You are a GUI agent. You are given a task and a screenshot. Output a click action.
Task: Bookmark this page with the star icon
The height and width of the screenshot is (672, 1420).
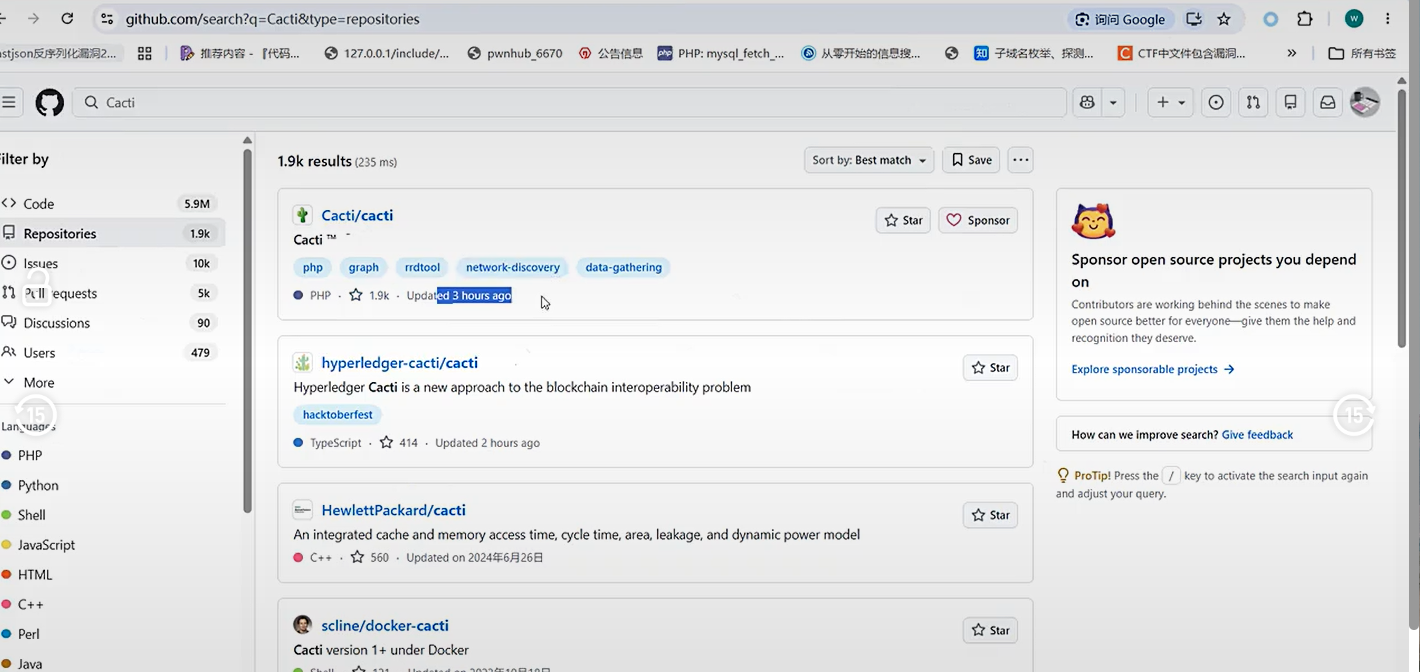coord(1224,19)
